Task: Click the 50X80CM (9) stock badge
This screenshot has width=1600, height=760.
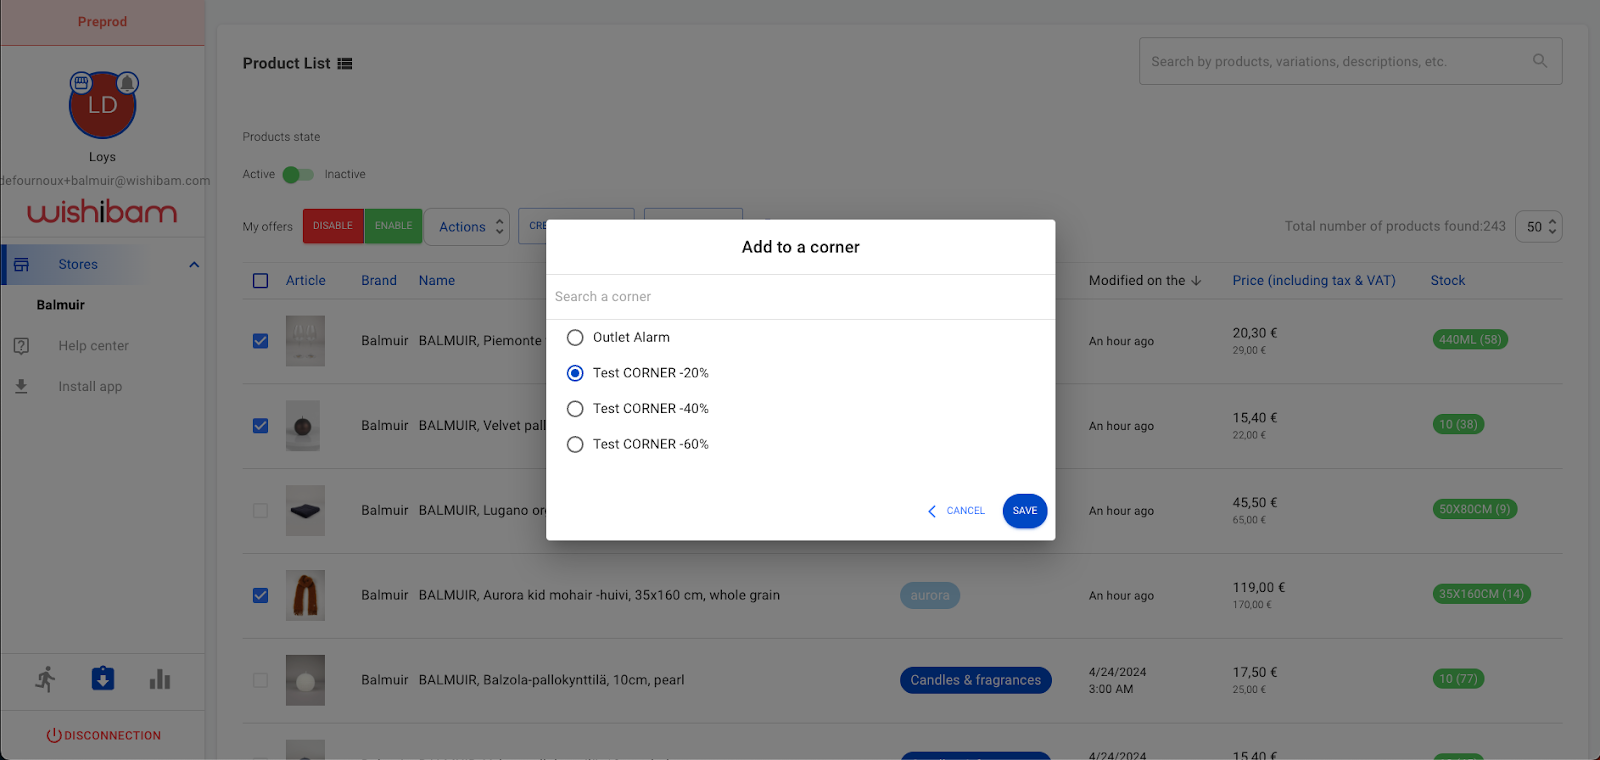Action: pos(1475,510)
